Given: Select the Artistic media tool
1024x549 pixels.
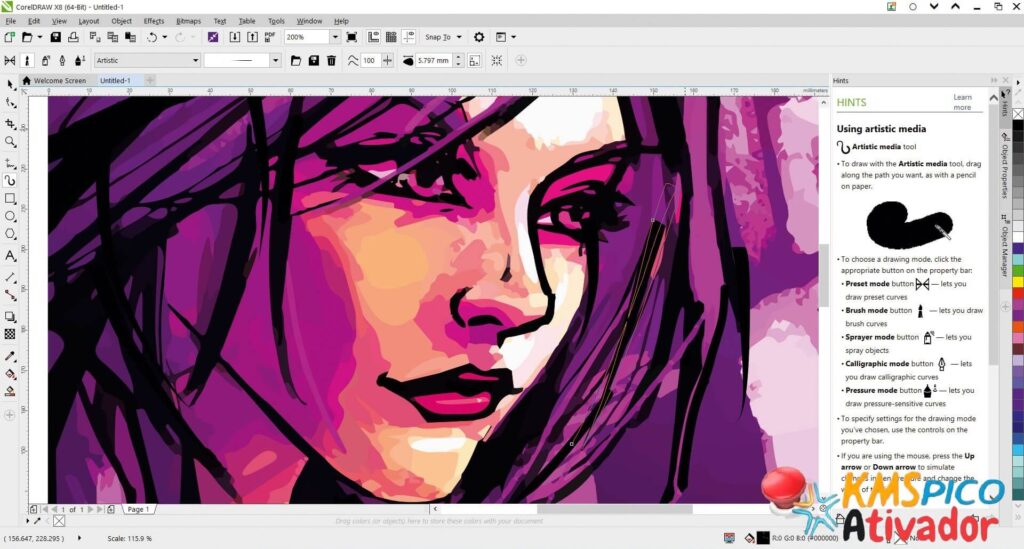Looking at the screenshot, I should pyautogui.click(x=10, y=181).
